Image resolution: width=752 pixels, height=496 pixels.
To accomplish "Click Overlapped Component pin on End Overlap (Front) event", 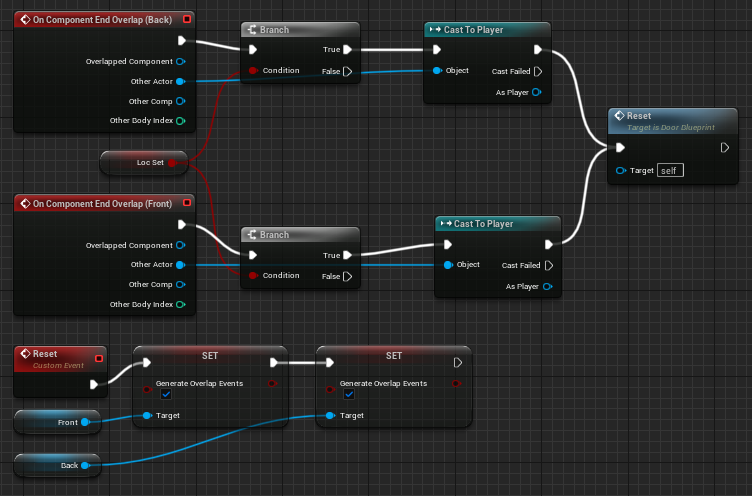I will click(180, 245).
